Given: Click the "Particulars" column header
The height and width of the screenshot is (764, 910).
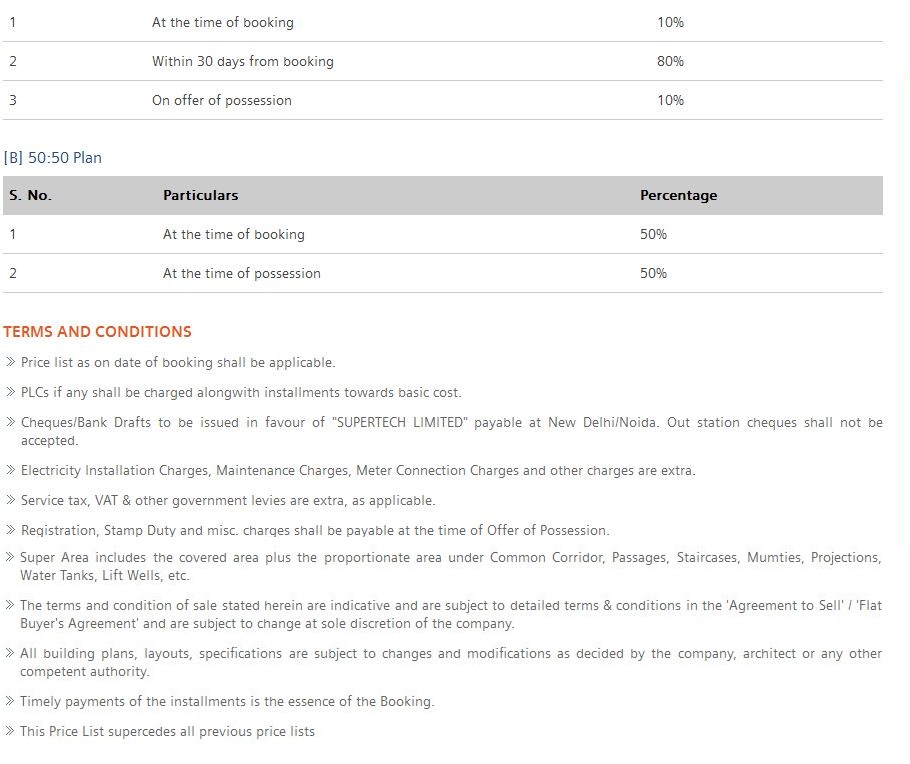Looking at the screenshot, I should (x=201, y=196).
